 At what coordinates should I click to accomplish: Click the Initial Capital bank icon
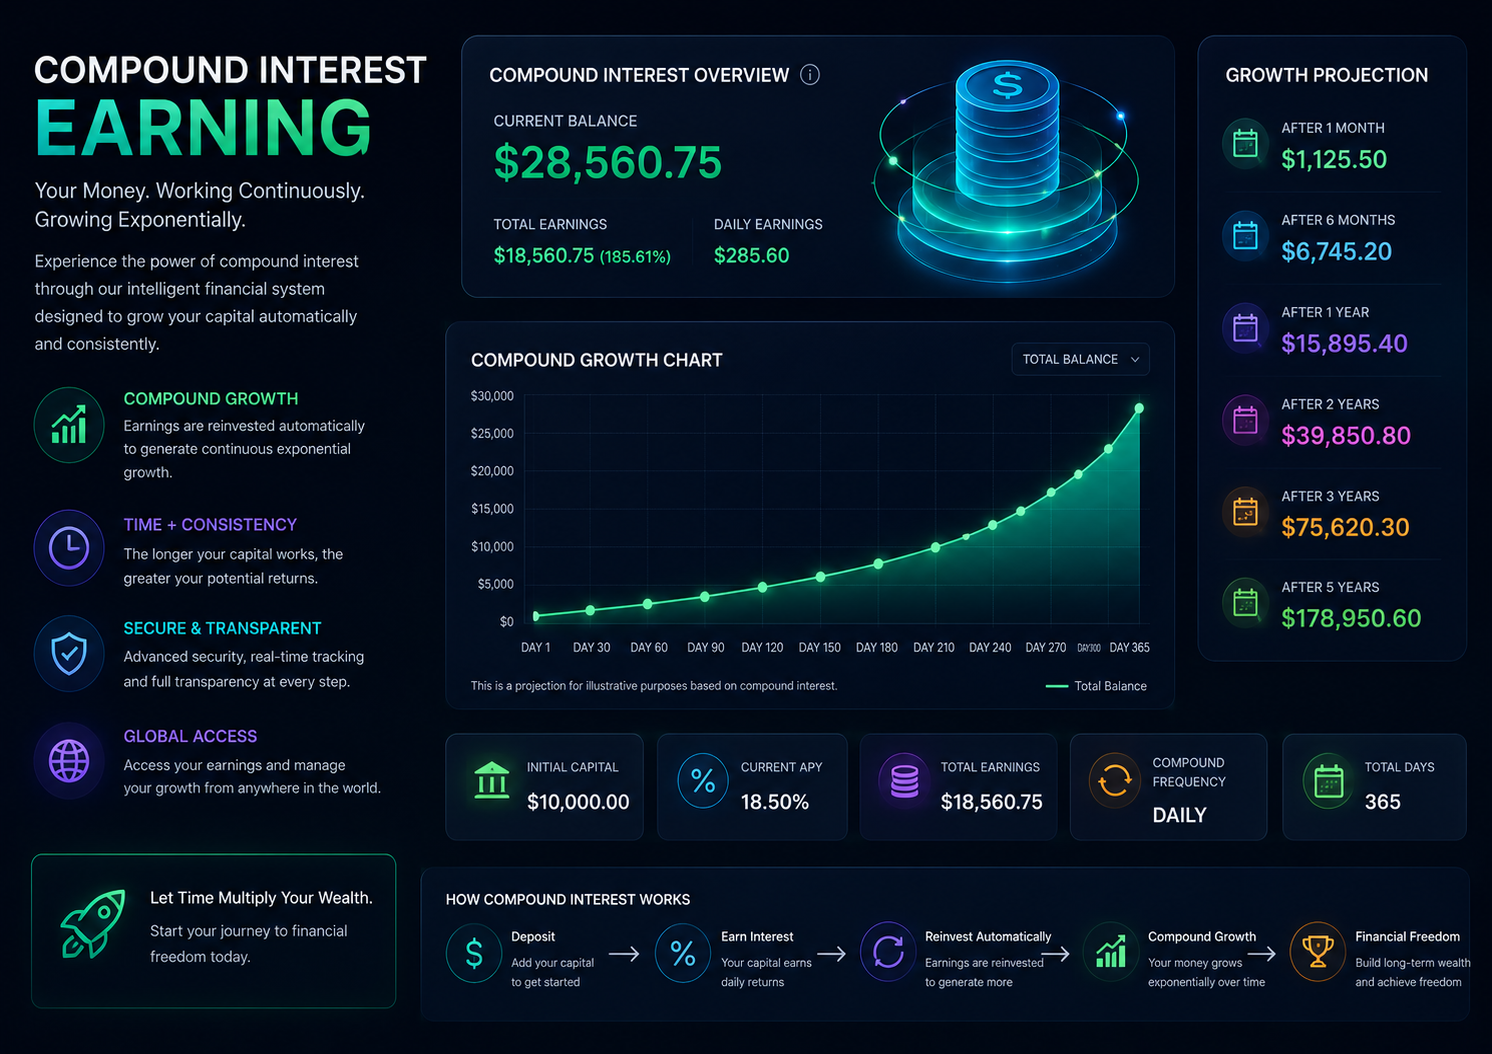(492, 781)
